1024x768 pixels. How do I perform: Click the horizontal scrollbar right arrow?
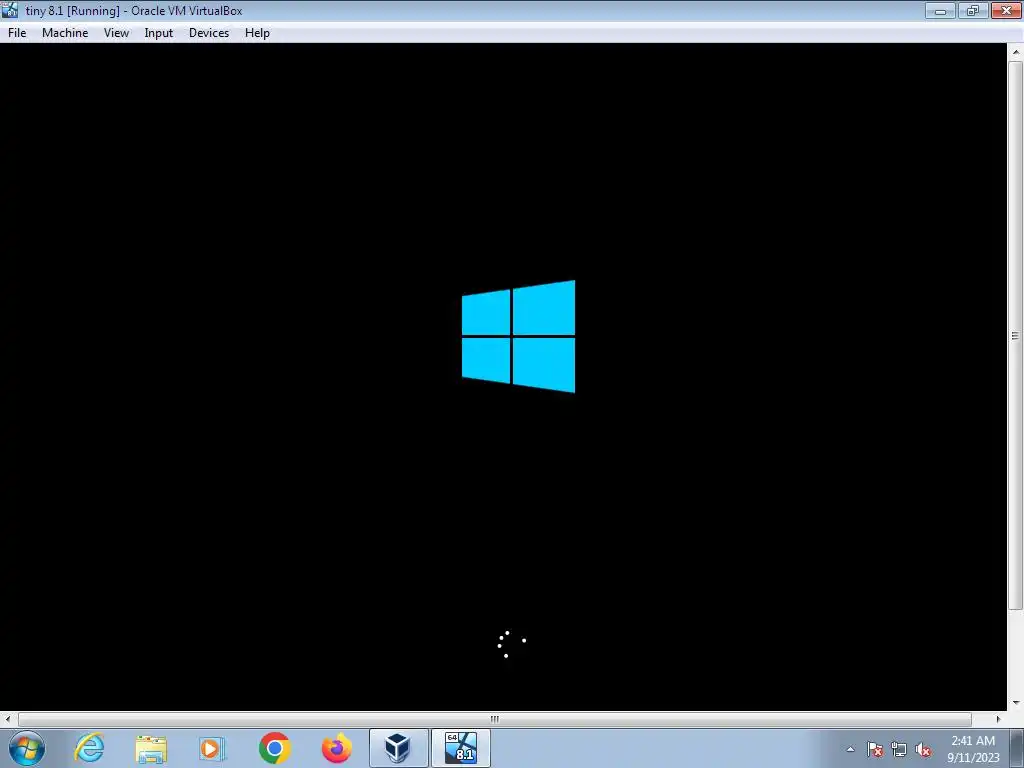tap(998, 719)
